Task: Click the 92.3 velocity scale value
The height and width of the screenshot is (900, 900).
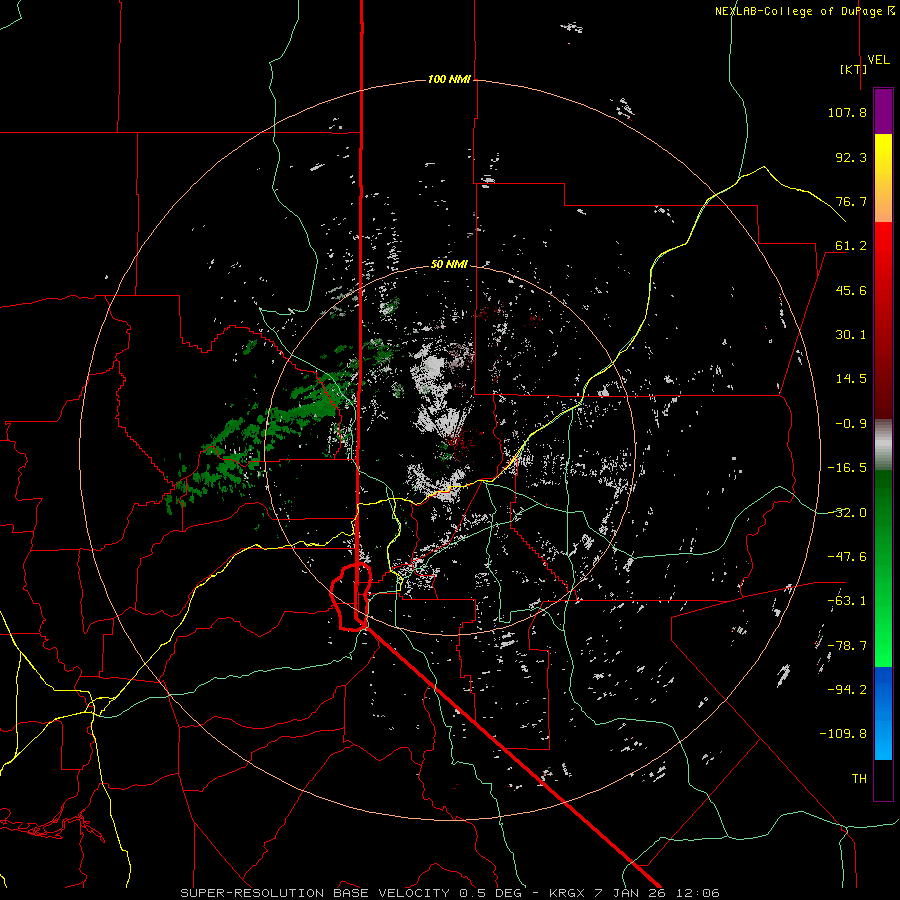Action: click(x=851, y=157)
